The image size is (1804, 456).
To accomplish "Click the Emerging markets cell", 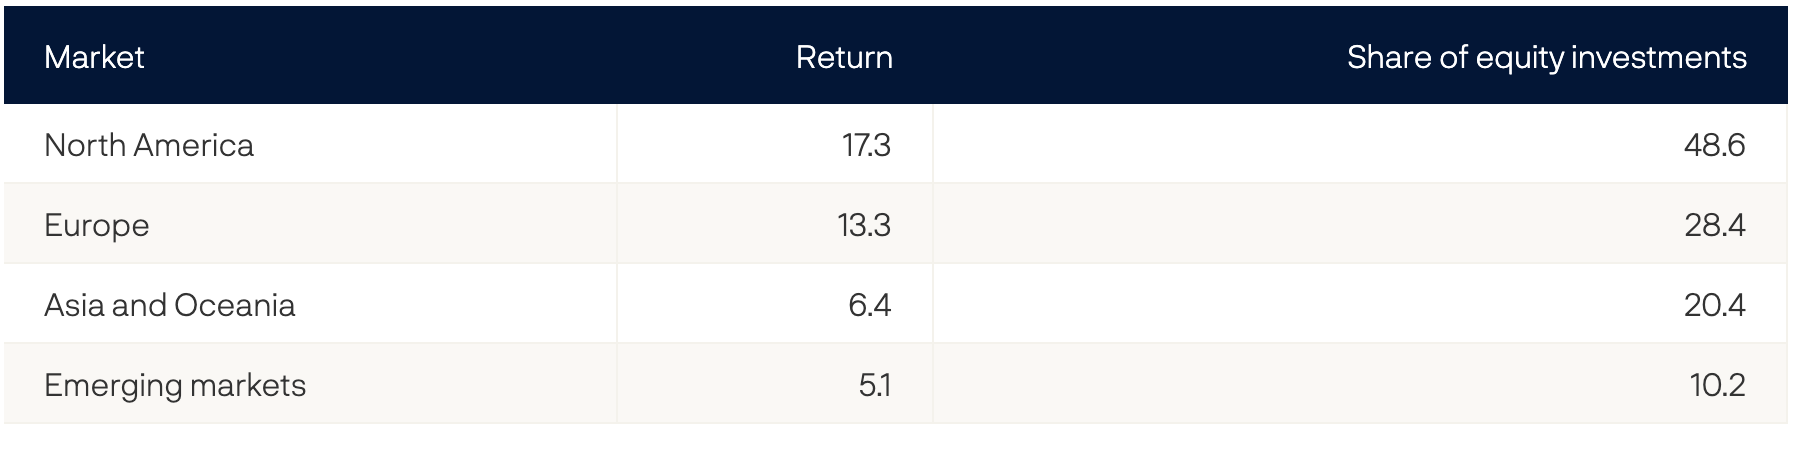I will click(175, 385).
